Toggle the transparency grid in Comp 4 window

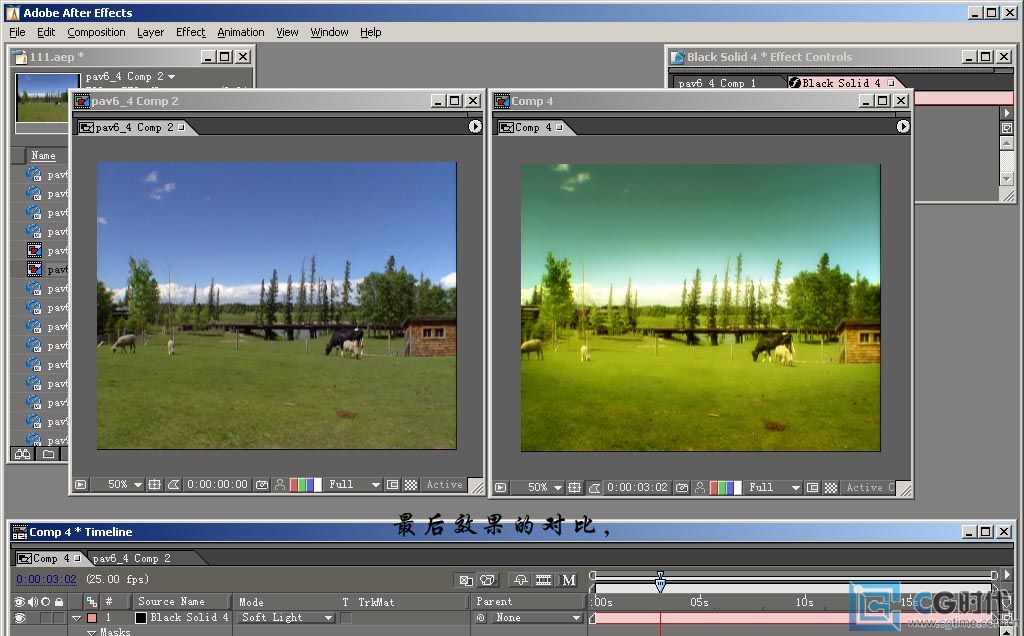(x=831, y=487)
